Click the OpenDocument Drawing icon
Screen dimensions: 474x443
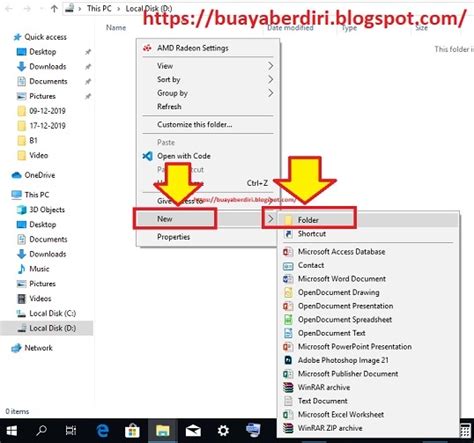(288, 293)
